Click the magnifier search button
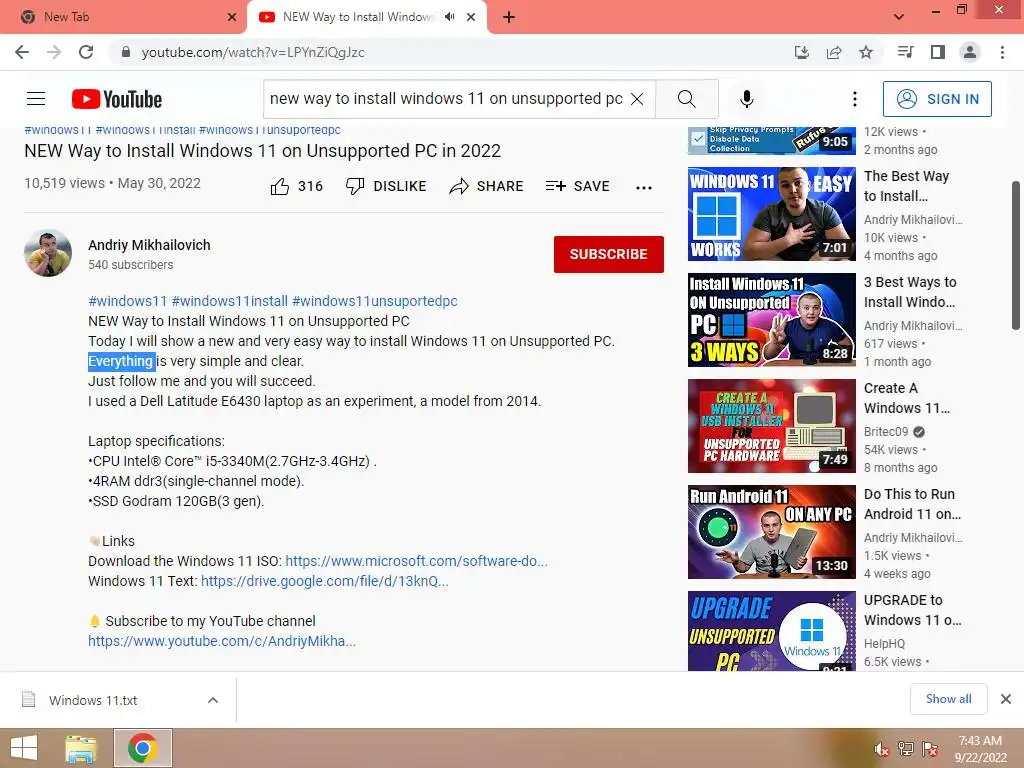 tap(686, 99)
